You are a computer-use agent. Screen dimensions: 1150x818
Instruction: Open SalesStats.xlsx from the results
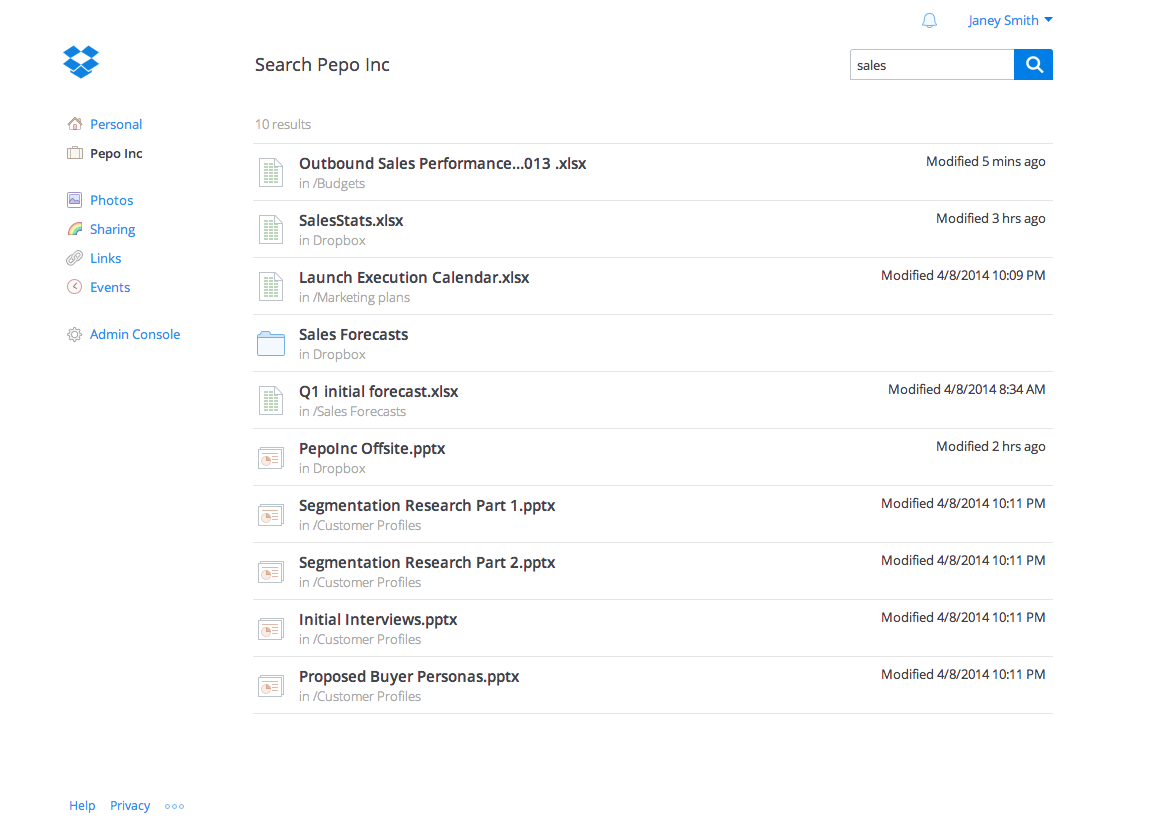(x=351, y=221)
